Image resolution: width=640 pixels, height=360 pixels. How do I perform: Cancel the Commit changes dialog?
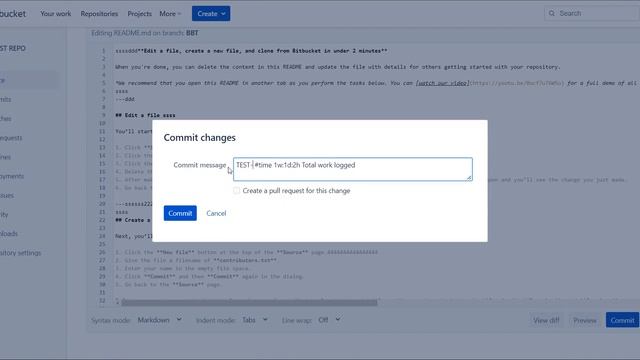[x=216, y=213]
